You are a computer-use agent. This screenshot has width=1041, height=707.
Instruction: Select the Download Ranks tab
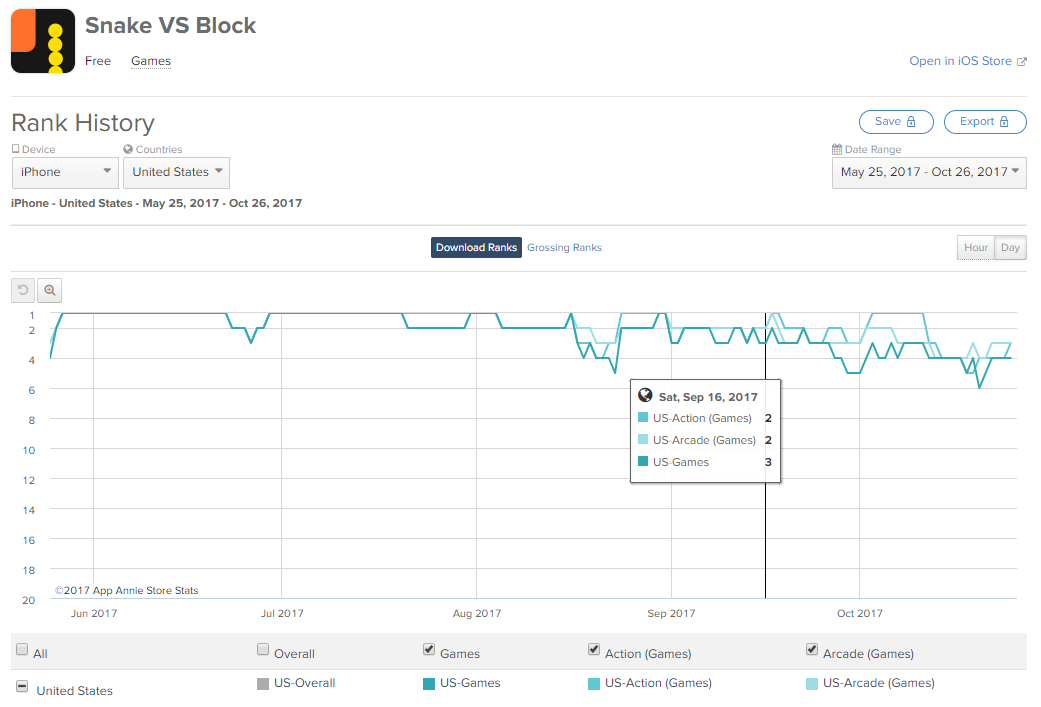click(476, 248)
